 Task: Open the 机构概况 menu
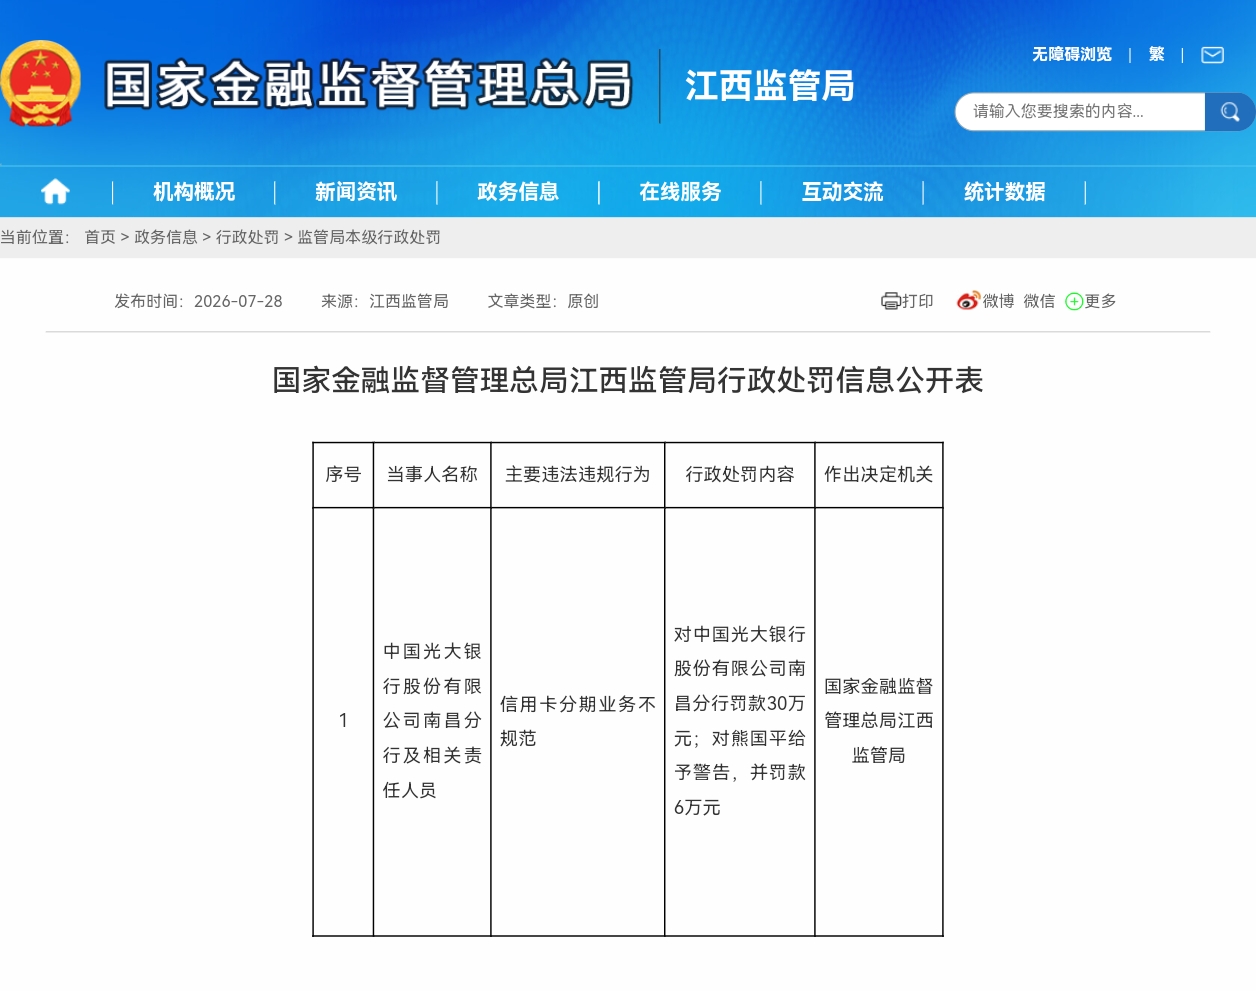pos(194,192)
